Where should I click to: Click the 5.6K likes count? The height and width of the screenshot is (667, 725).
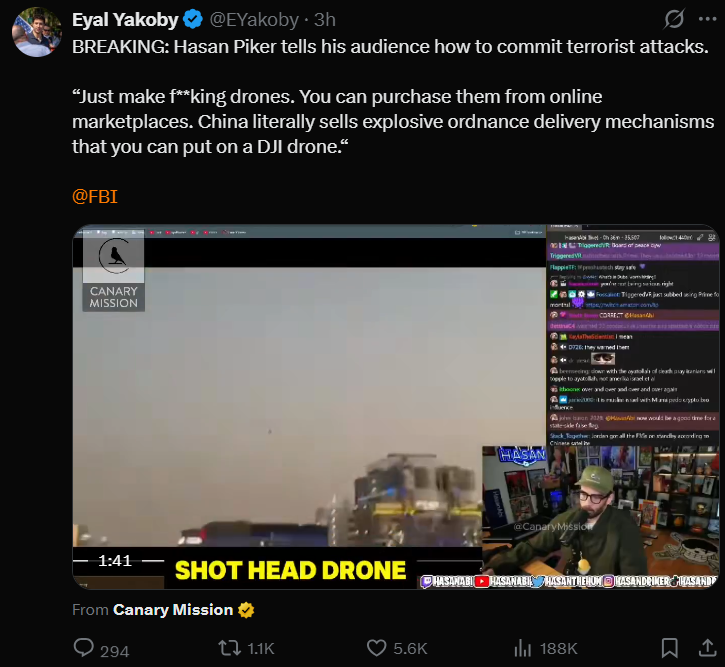point(410,649)
